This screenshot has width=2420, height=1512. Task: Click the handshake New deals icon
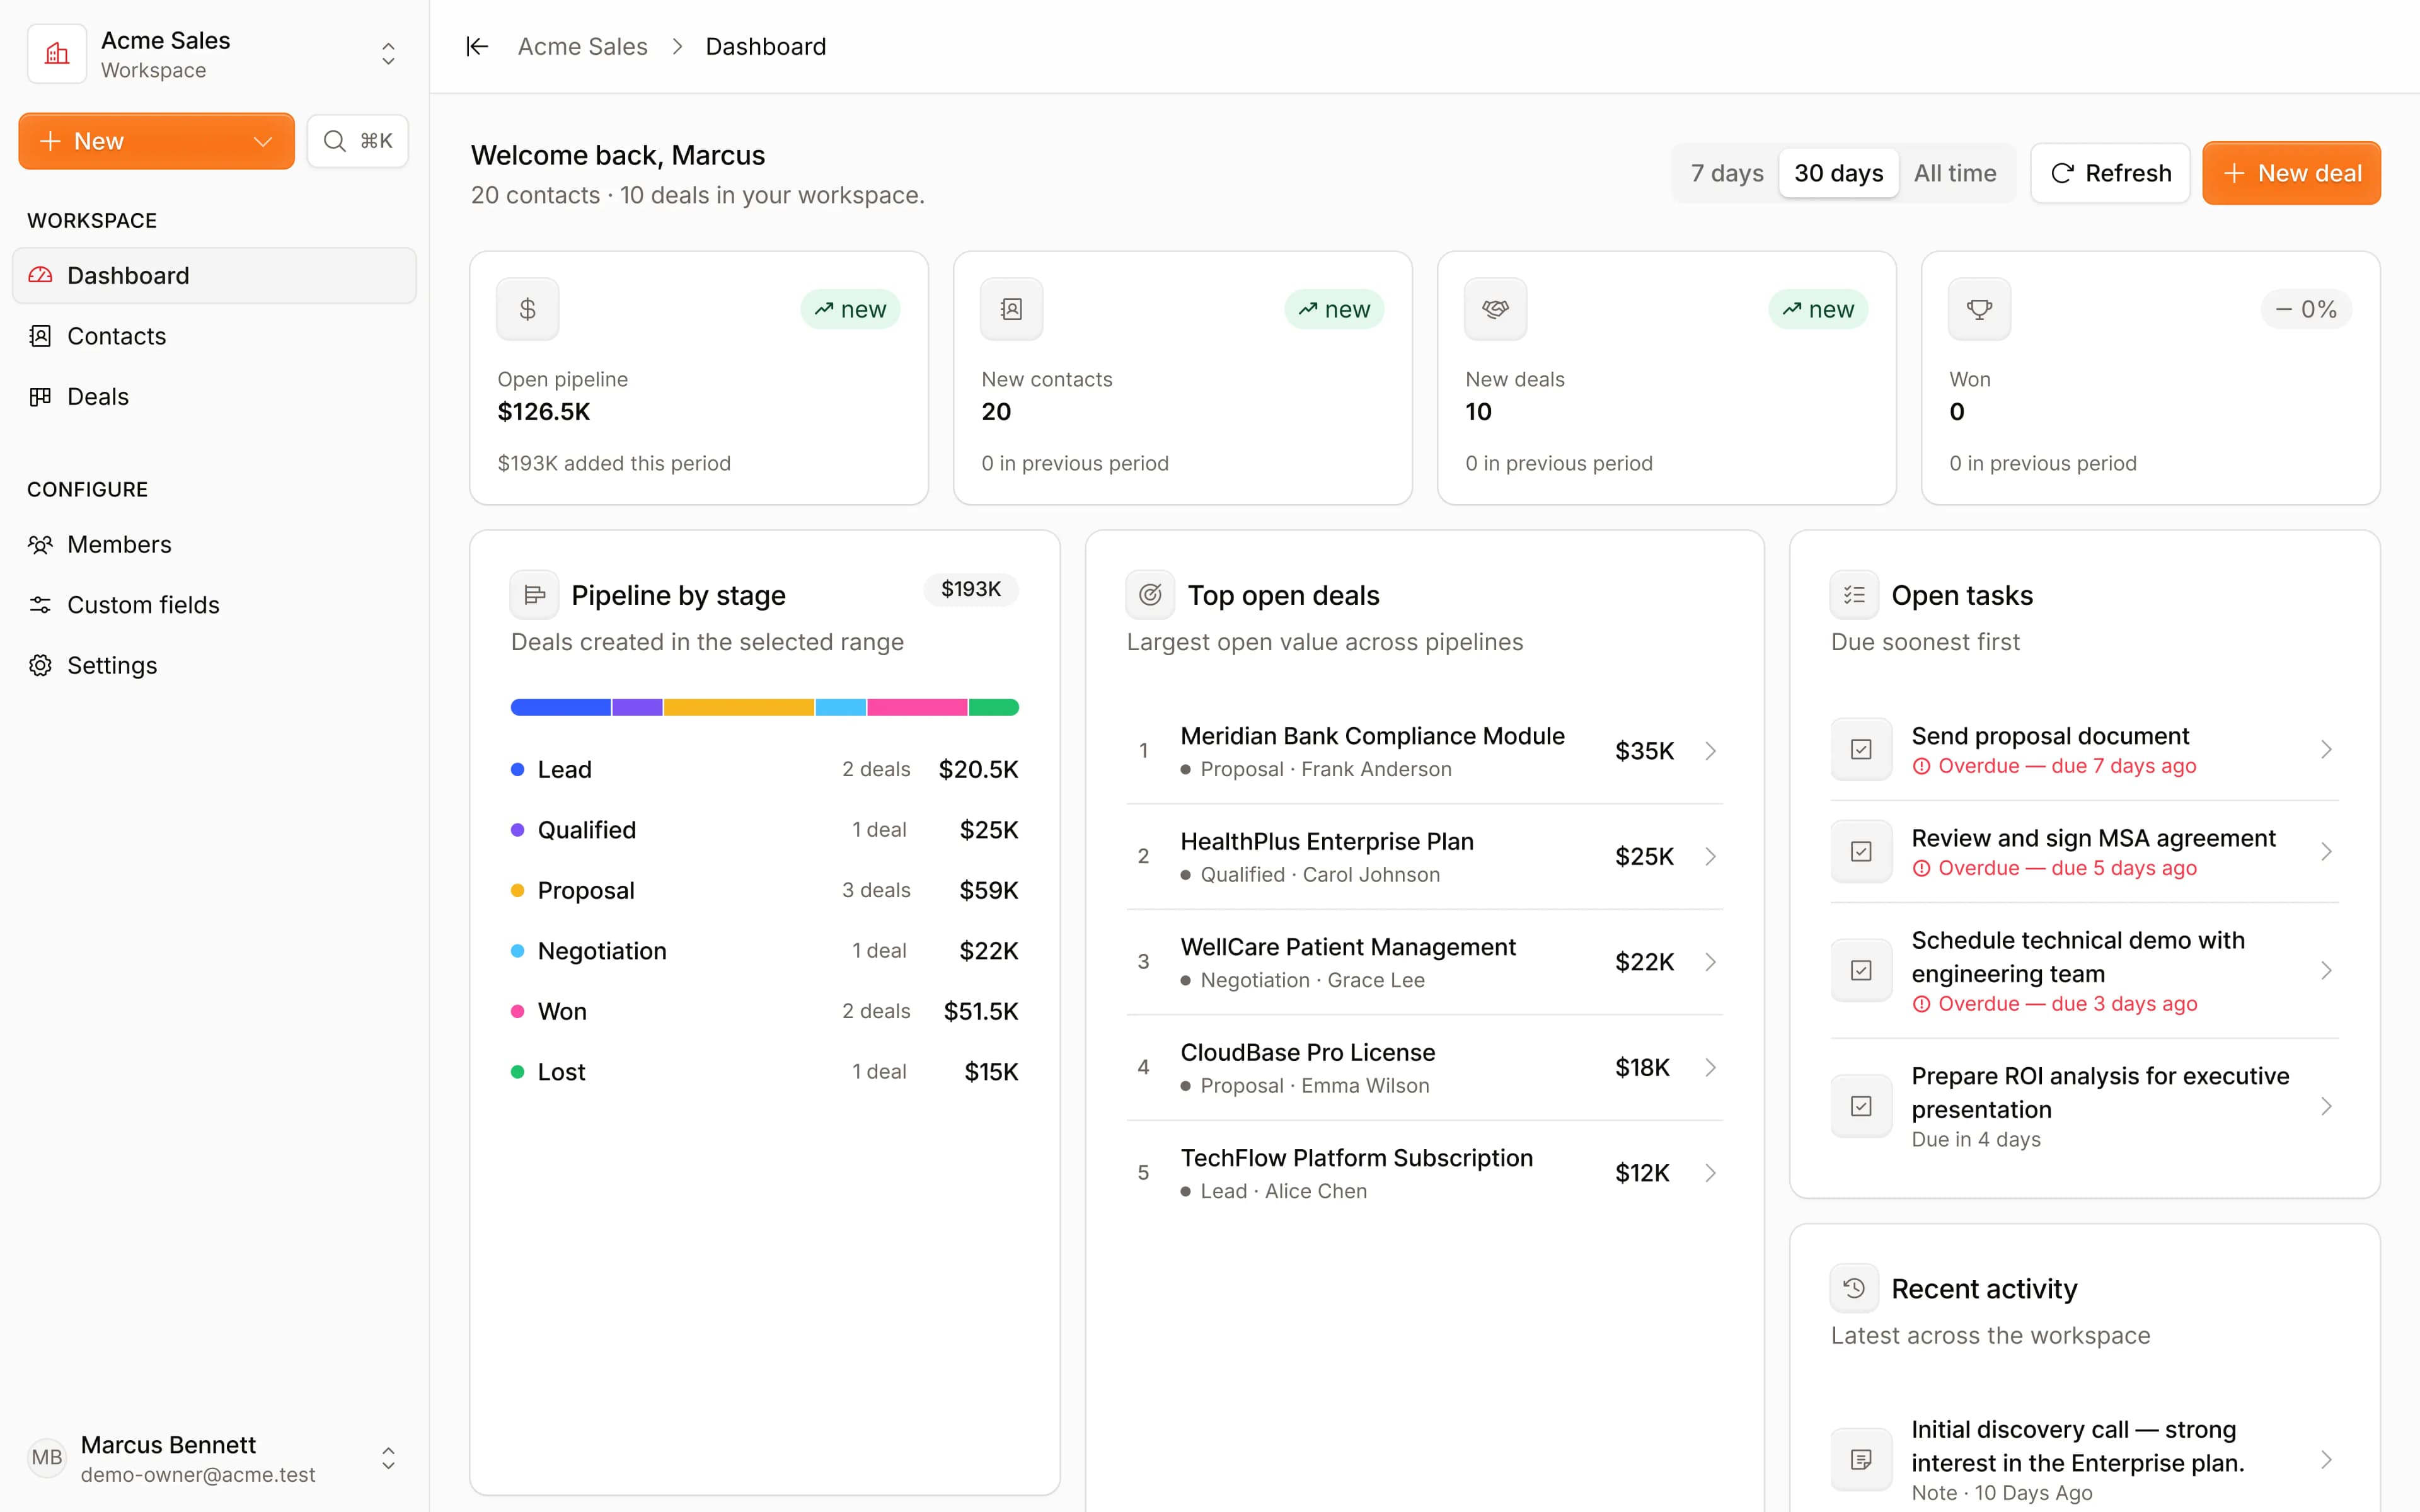click(x=1496, y=309)
